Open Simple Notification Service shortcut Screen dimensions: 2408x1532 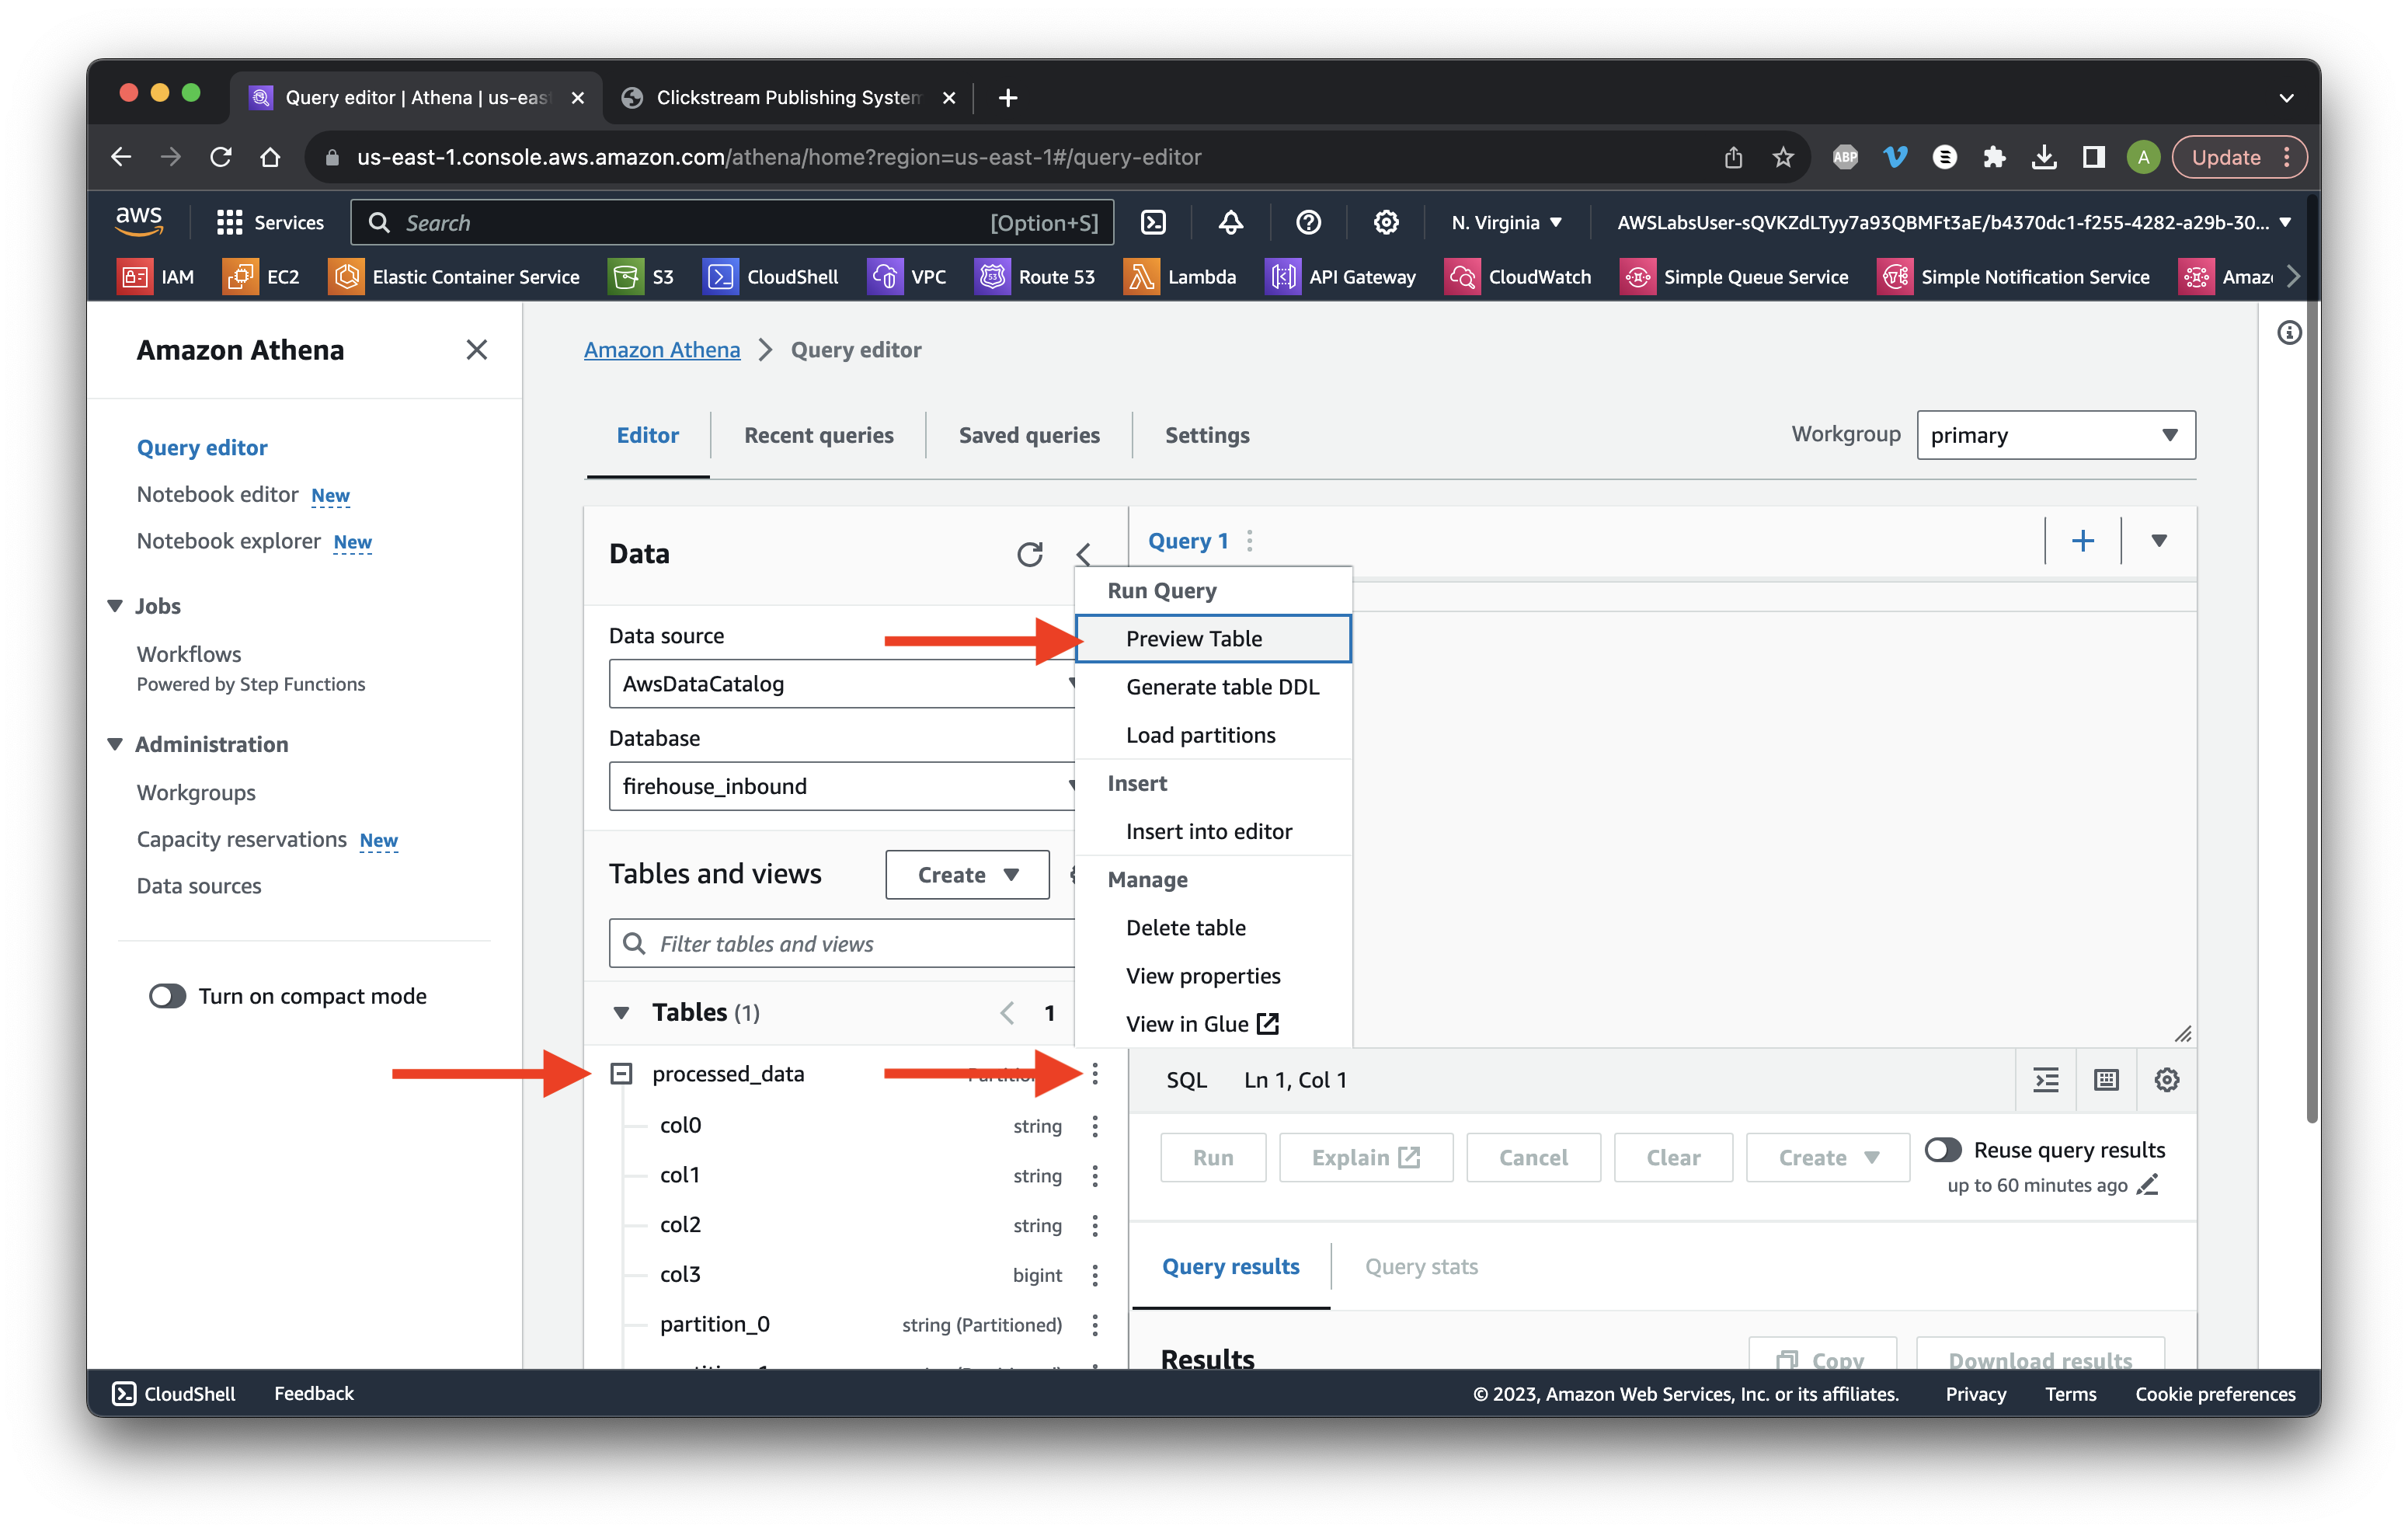click(2014, 277)
